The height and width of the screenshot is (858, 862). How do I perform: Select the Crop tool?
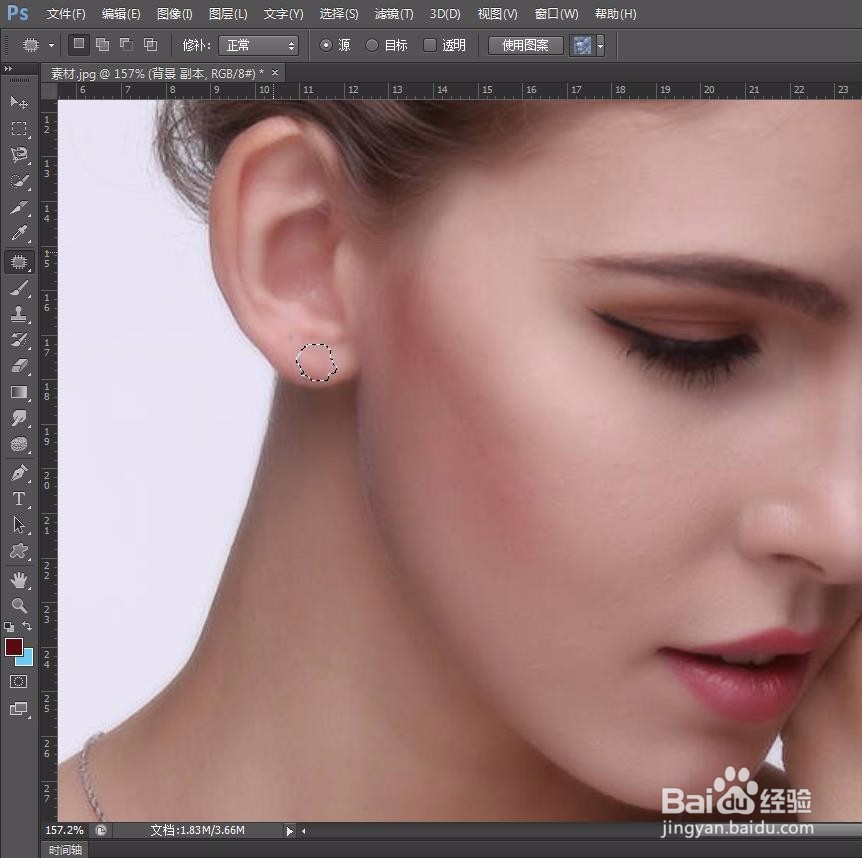[x=19, y=208]
